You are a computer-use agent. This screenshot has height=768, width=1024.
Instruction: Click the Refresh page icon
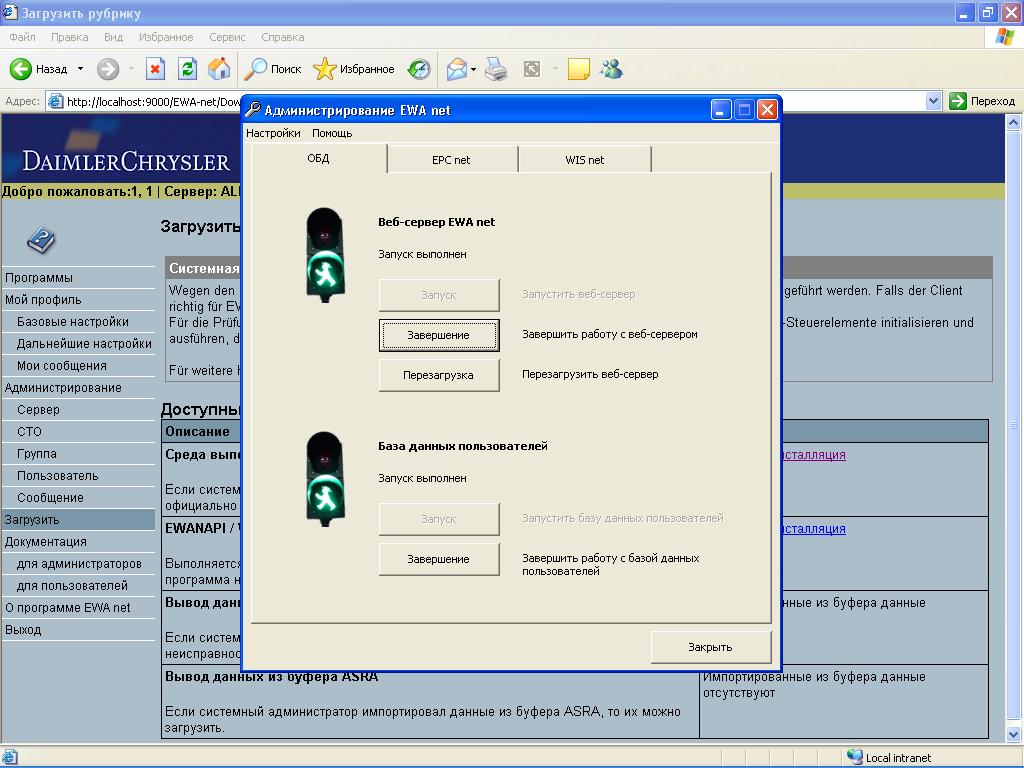point(187,69)
